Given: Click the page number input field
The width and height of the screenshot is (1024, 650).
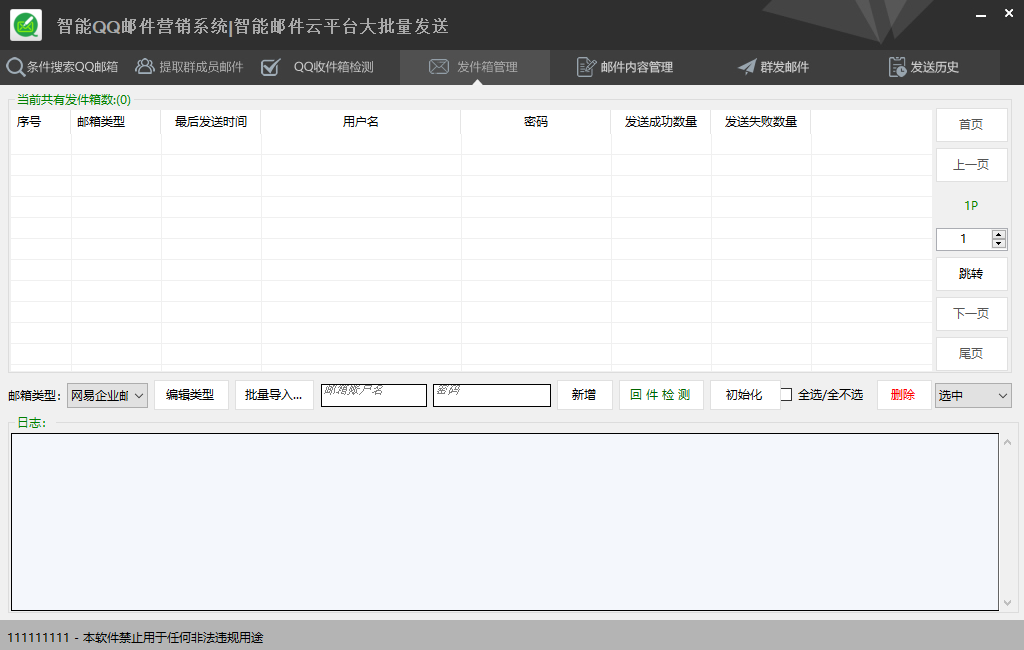Looking at the screenshot, I should pos(964,239).
